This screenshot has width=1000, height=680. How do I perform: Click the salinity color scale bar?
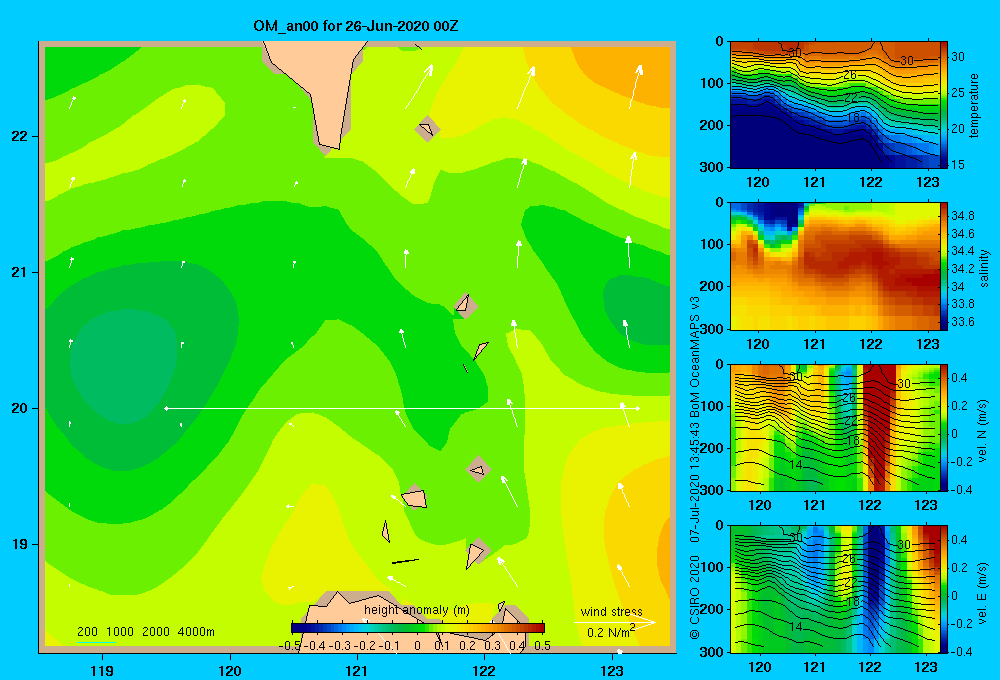[944, 266]
